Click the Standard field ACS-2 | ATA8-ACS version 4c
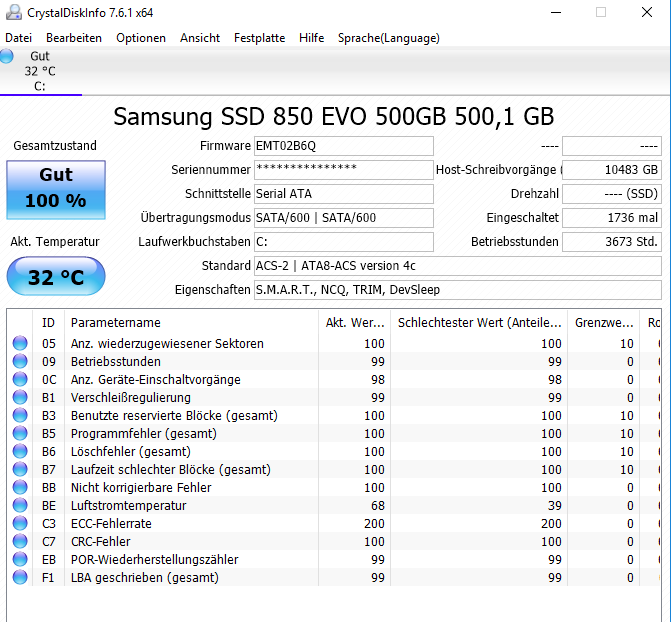Screen dimensions: 671x622 (458, 266)
